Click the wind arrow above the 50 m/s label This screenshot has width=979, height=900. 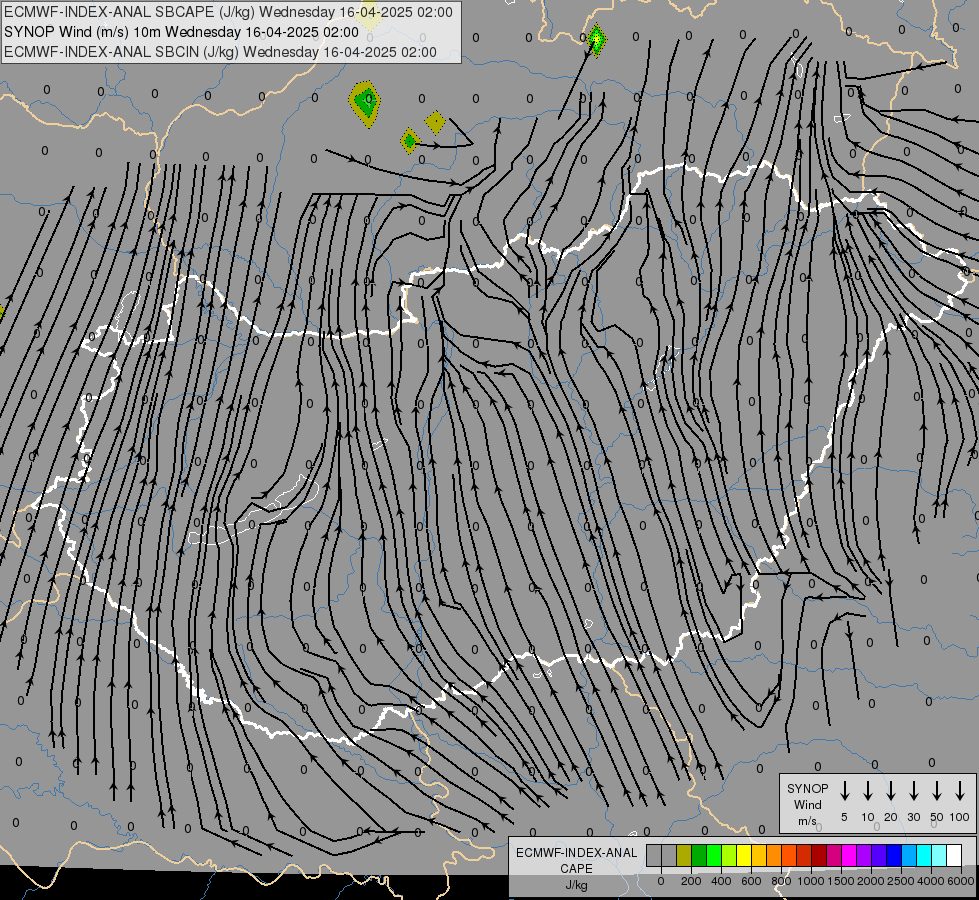[937, 791]
